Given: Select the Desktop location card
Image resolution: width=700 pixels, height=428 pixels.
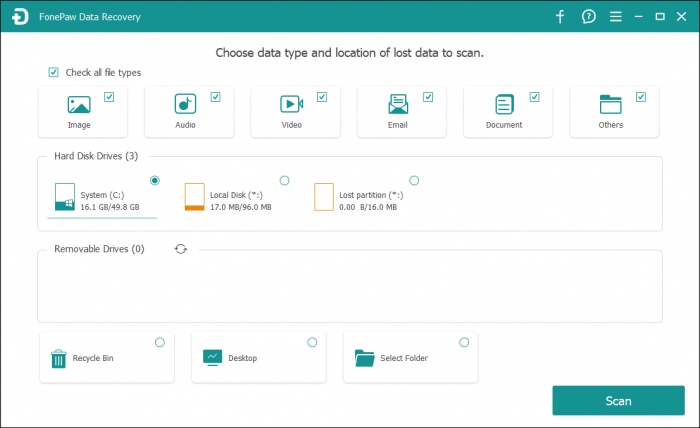Looking at the screenshot, I should 258,357.
